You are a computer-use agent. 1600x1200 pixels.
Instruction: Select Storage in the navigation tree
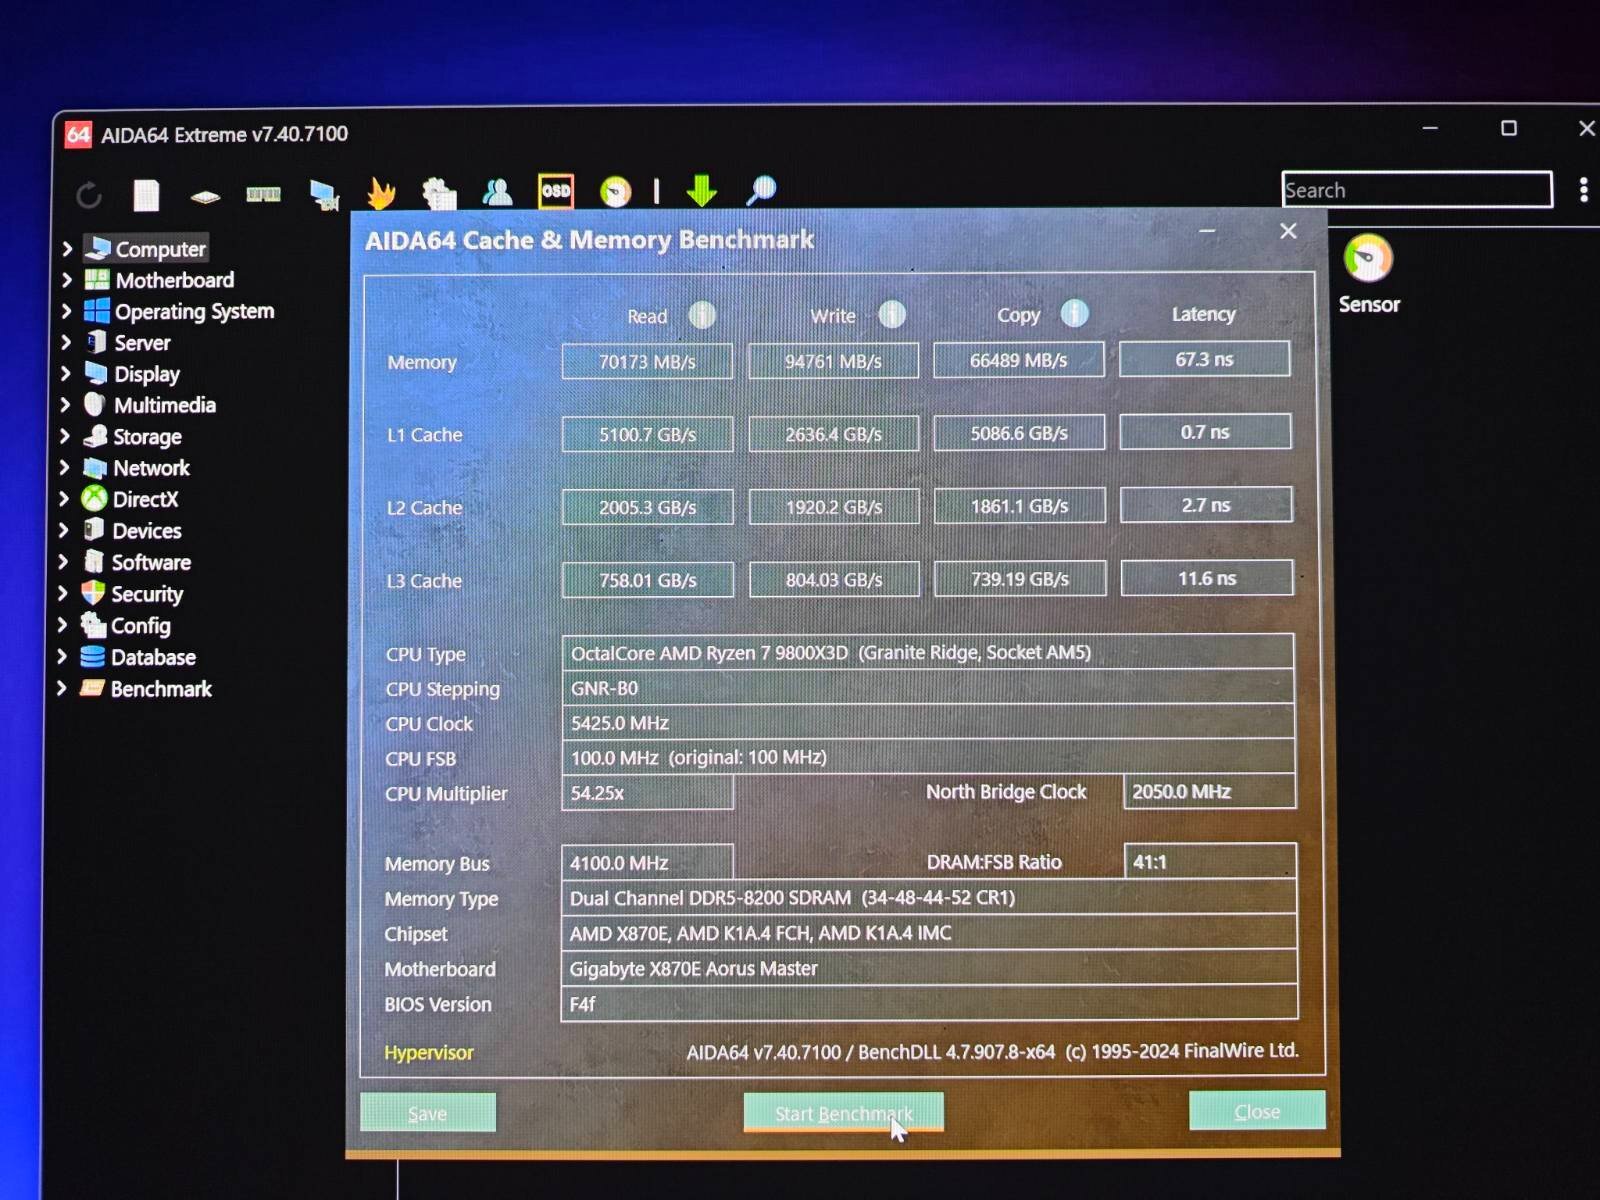147,437
